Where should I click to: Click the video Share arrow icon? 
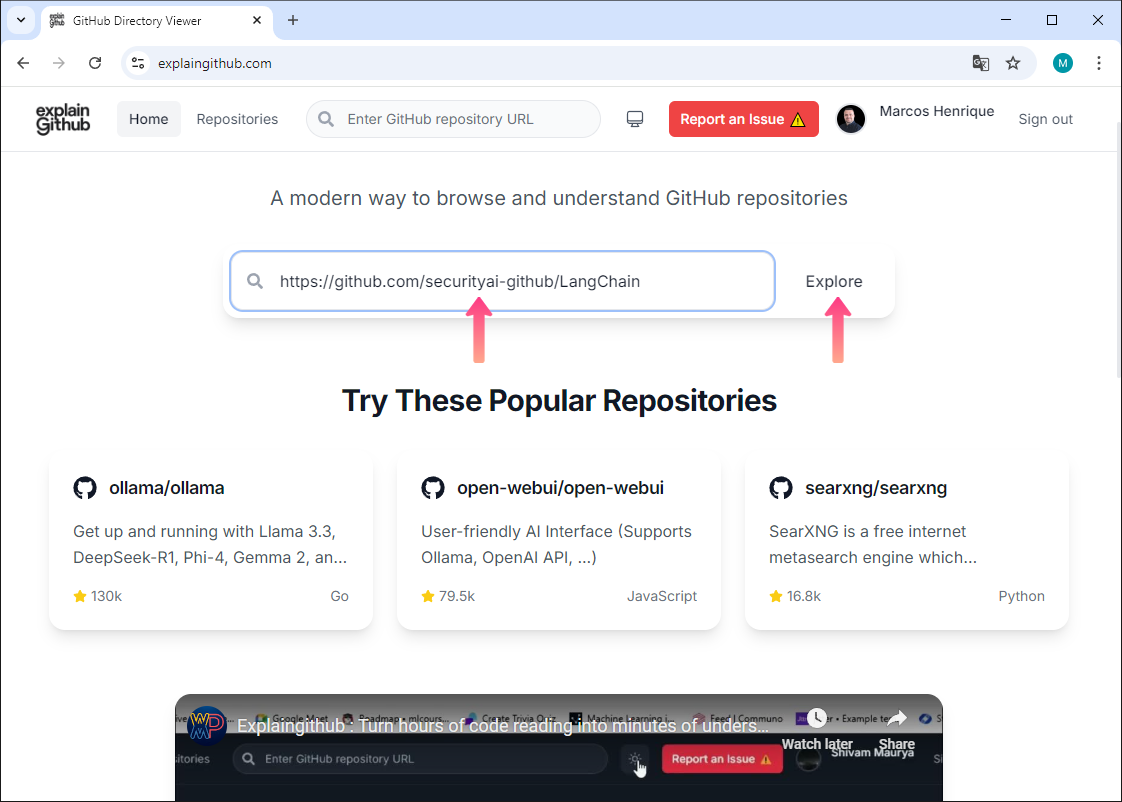point(897,718)
